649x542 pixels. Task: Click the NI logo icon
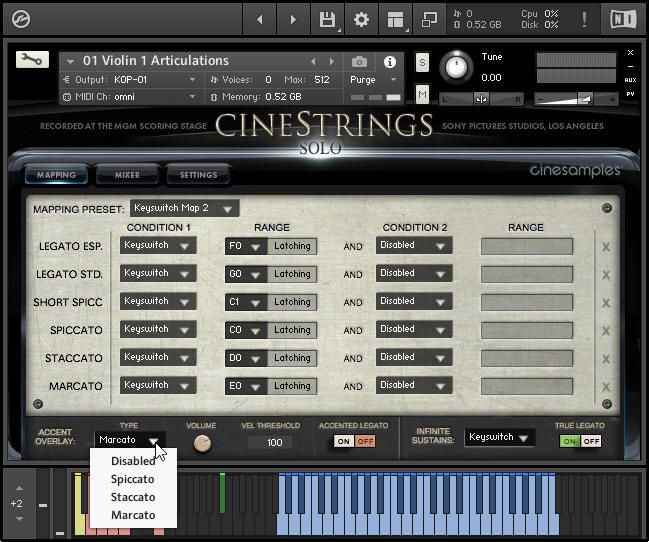pyautogui.click(x=623, y=19)
